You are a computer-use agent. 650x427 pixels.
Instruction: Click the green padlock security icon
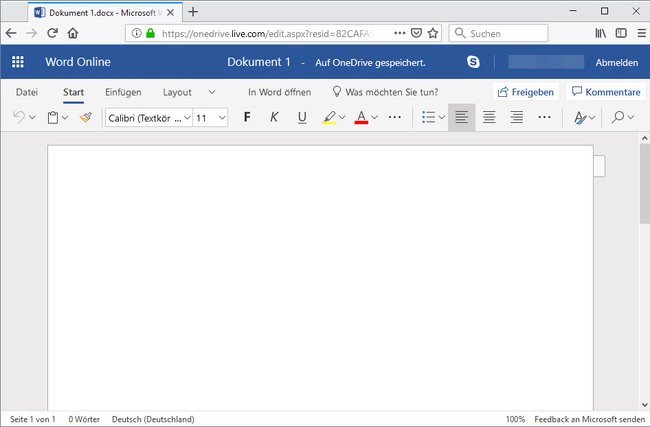point(151,33)
